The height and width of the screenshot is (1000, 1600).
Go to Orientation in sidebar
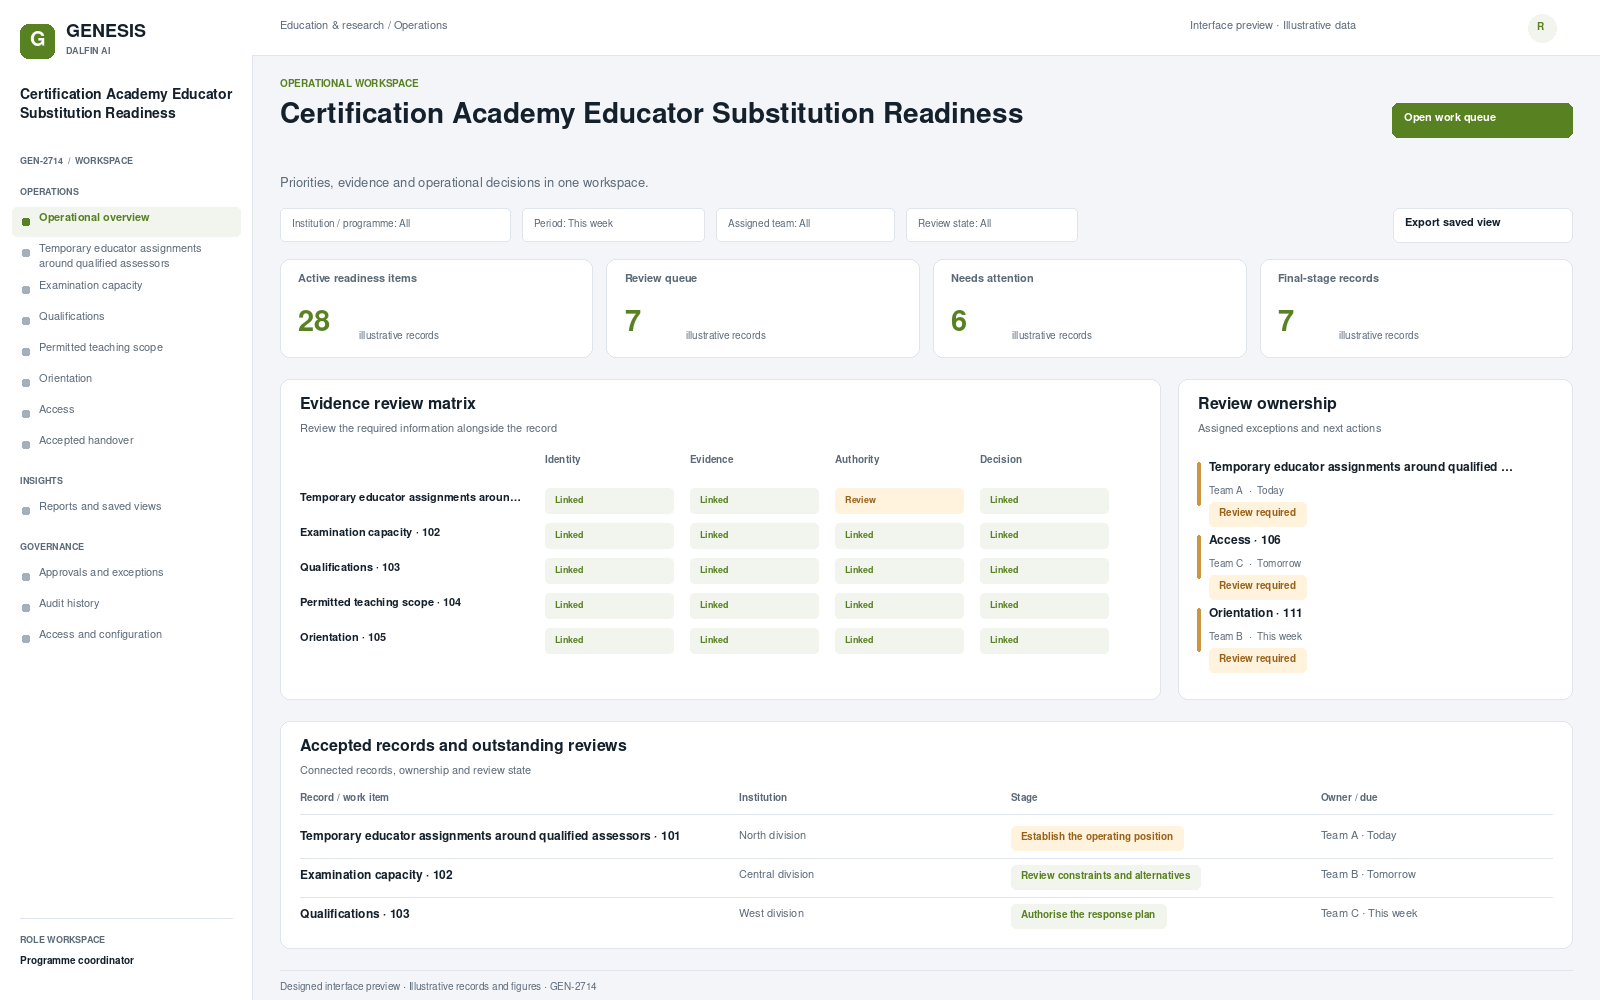[x=126, y=379]
